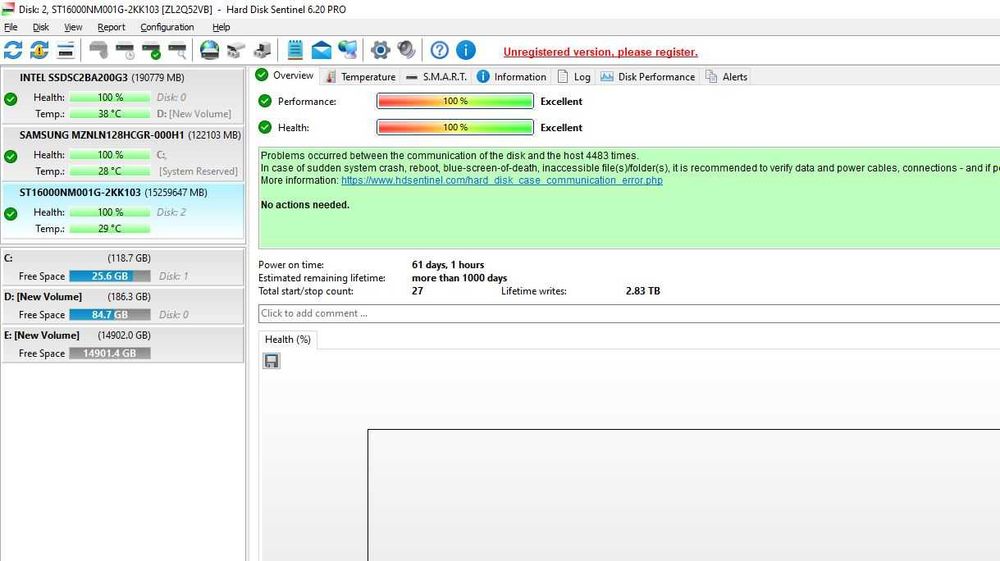Screen dimensions: 1000x561
Task: Open the Report menu
Action: point(111,27)
